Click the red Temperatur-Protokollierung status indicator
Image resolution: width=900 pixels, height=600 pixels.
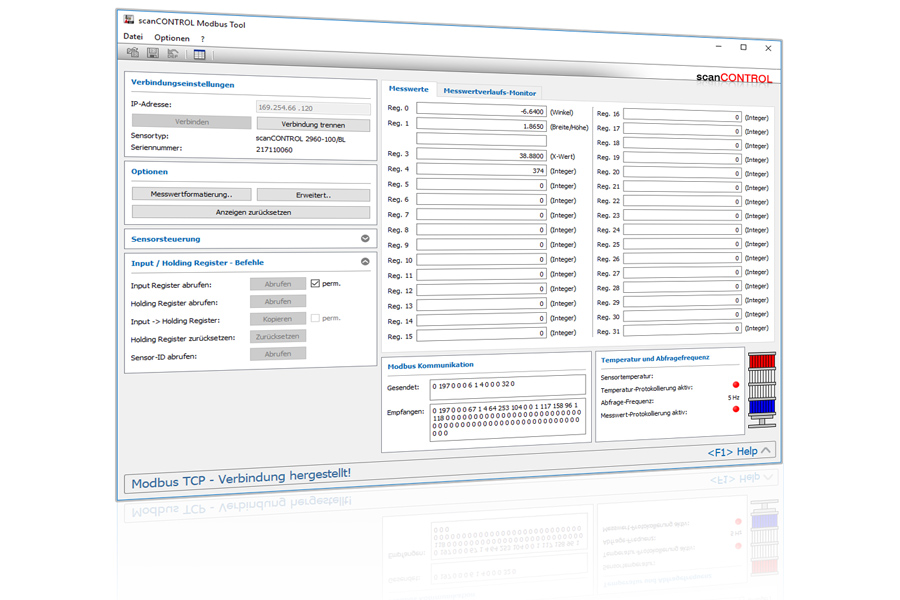(736, 385)
